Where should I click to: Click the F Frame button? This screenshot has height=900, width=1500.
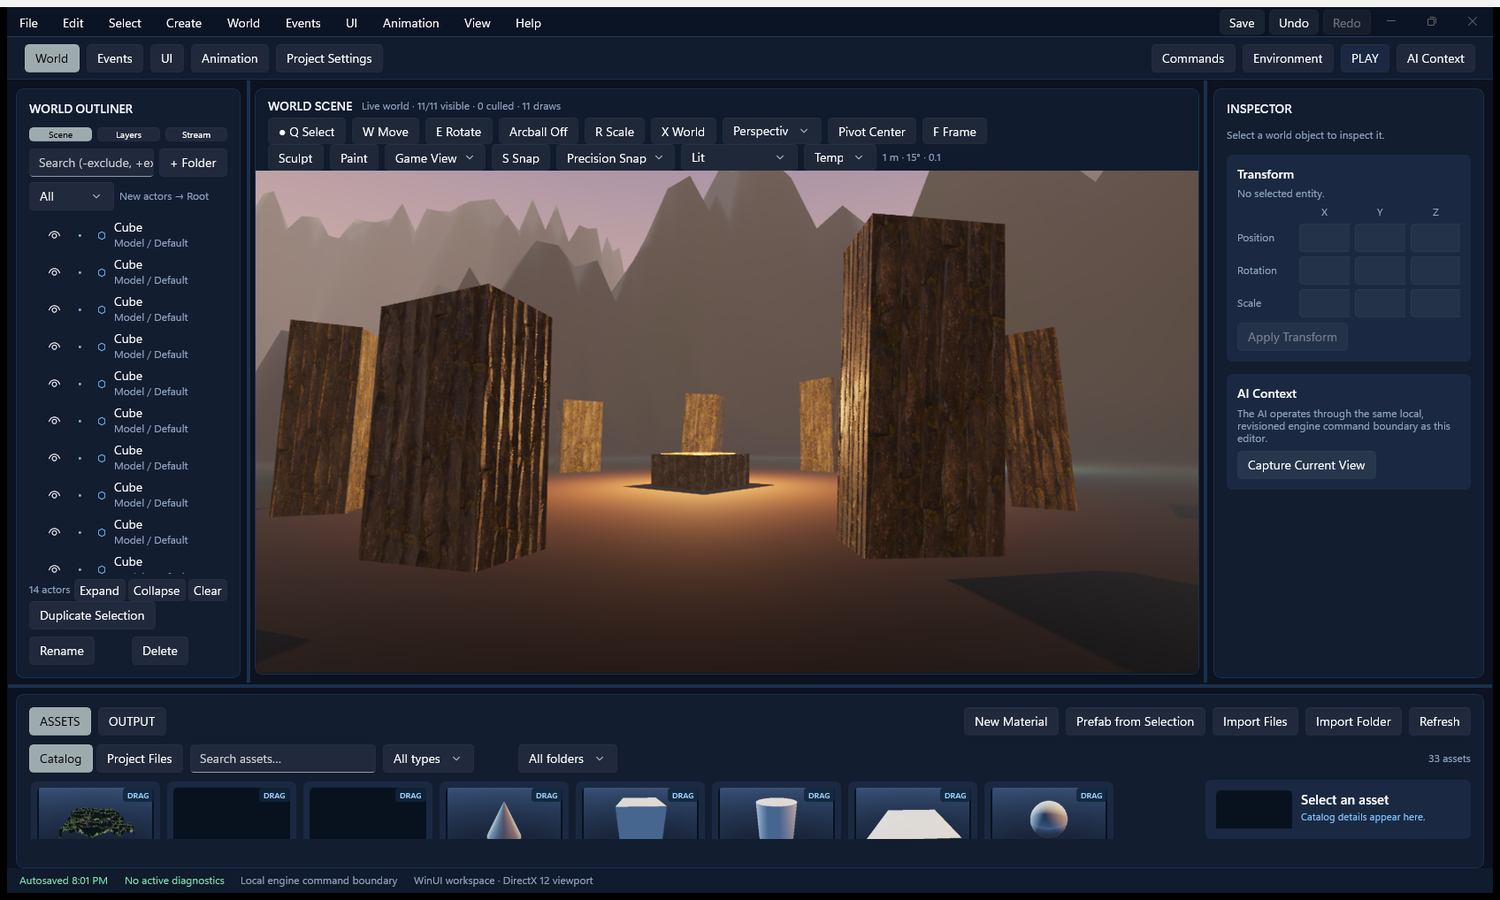pos(954,132)
